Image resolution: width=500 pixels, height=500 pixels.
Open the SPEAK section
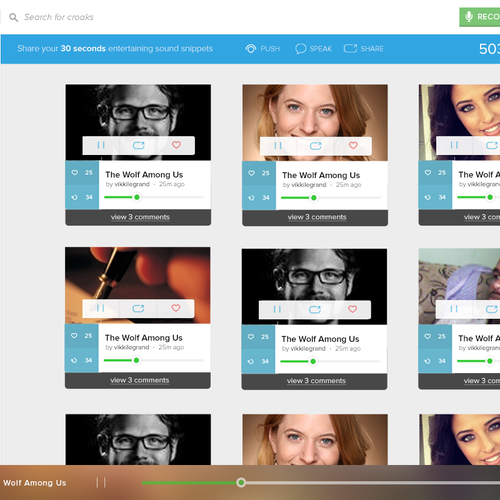(313, 49)
